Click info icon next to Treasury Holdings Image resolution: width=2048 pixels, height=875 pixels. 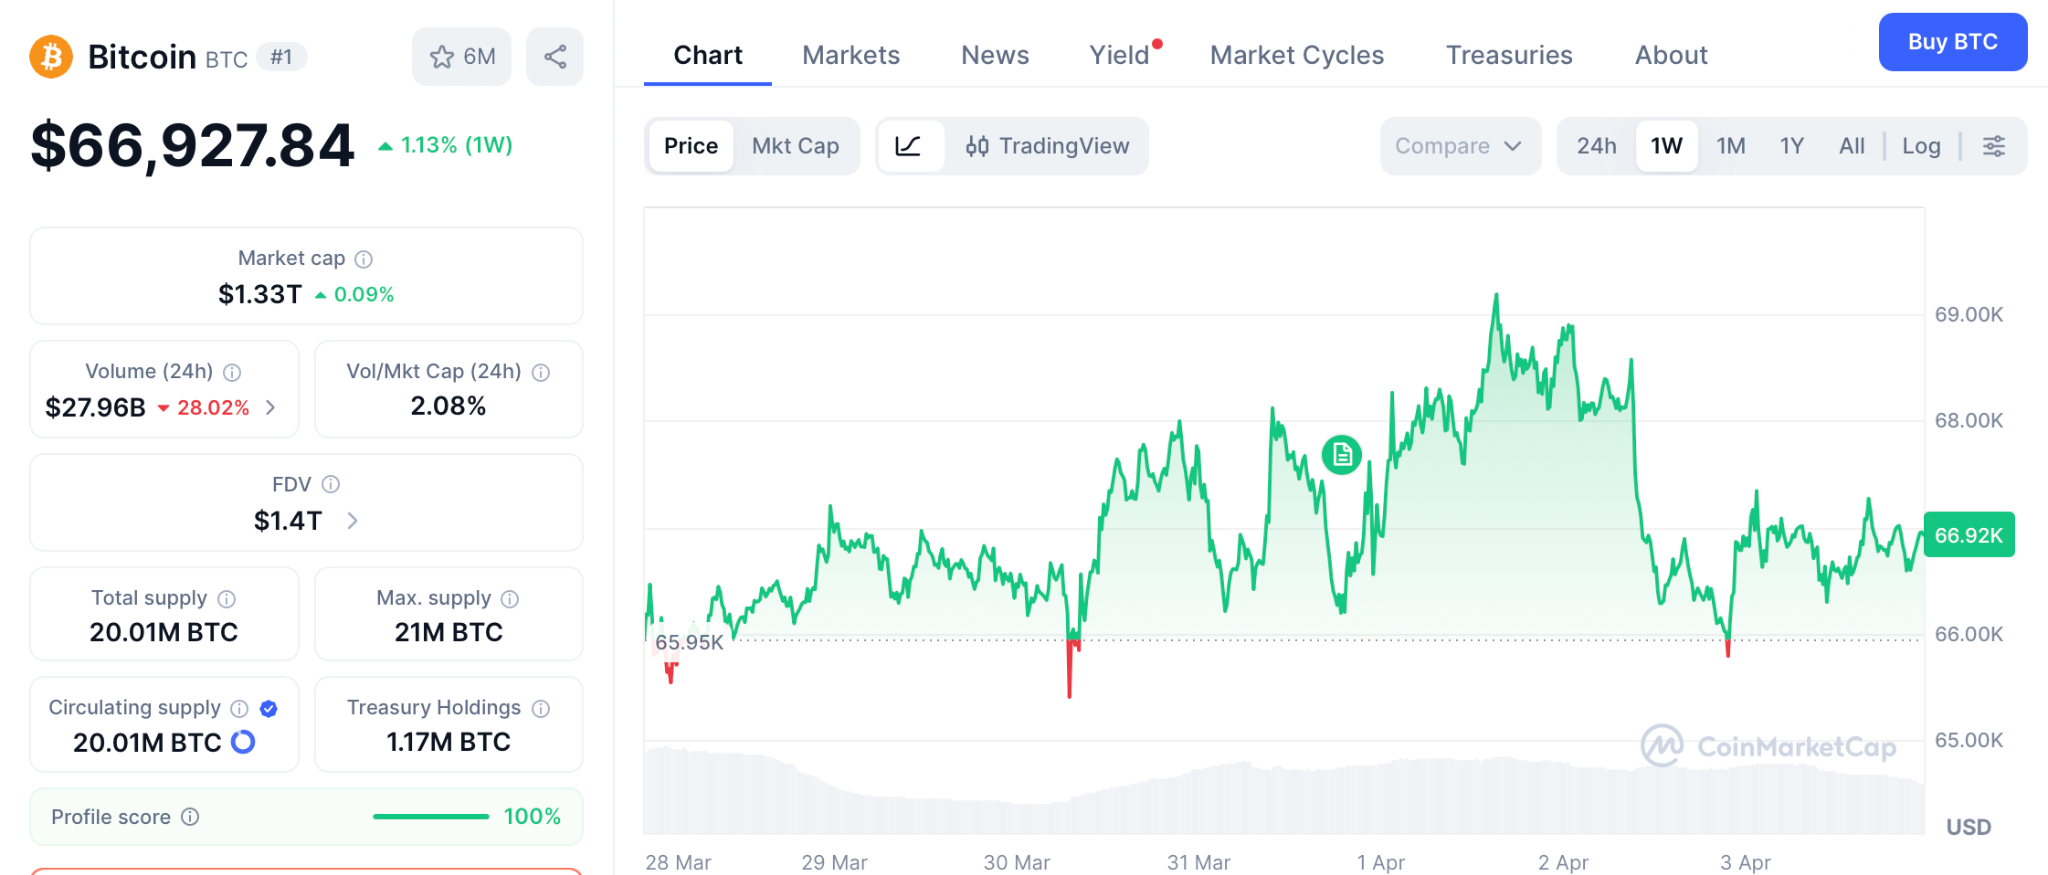pyautogui.click(x=541, y=709)
